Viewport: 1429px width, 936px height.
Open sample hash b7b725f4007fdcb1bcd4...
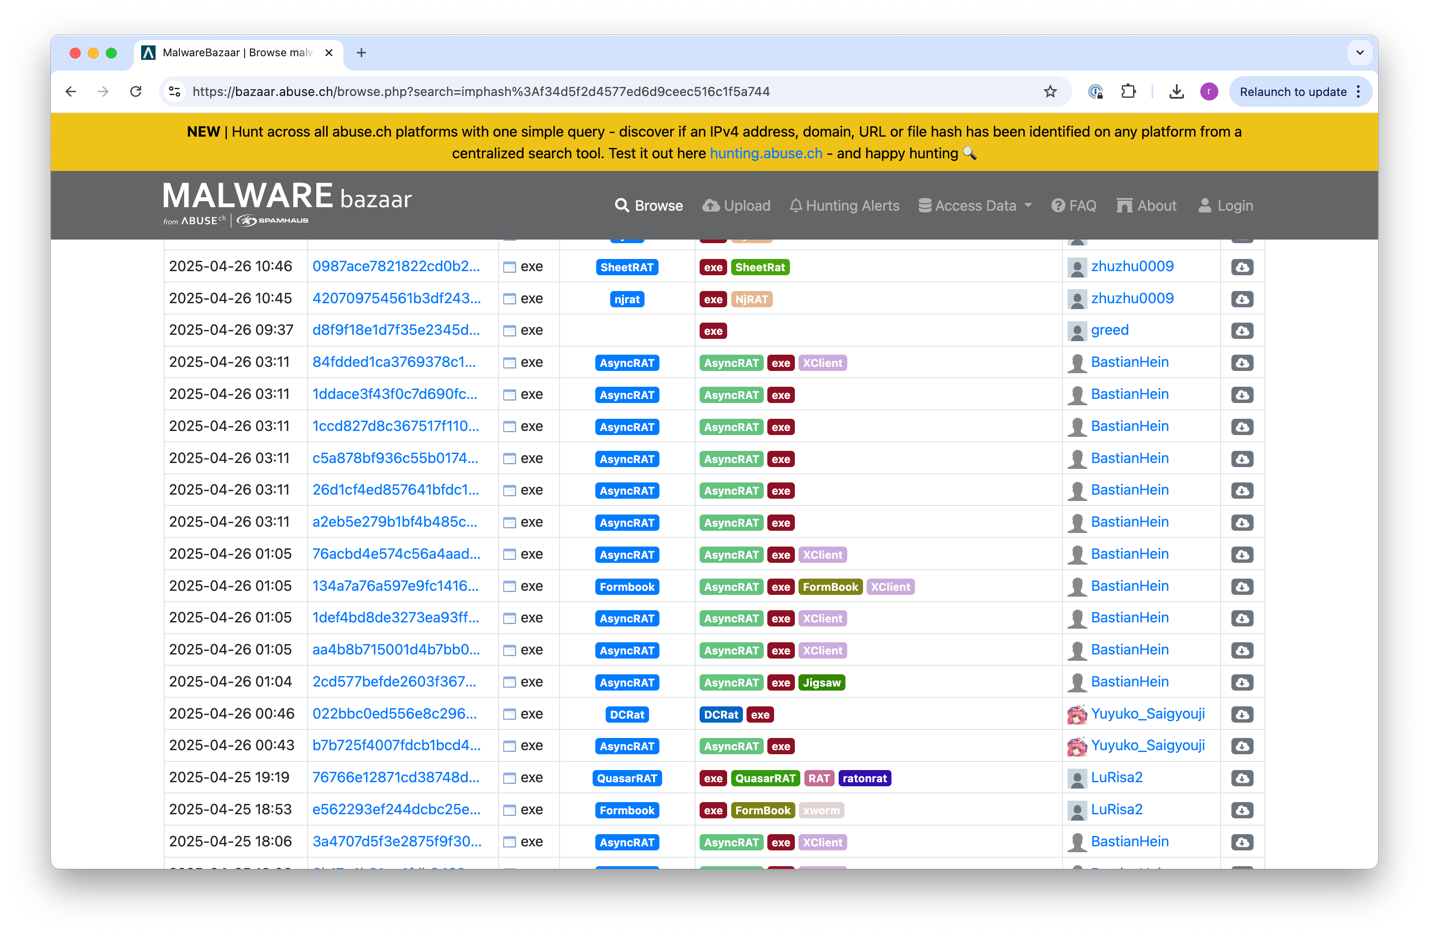coord(396,746)
